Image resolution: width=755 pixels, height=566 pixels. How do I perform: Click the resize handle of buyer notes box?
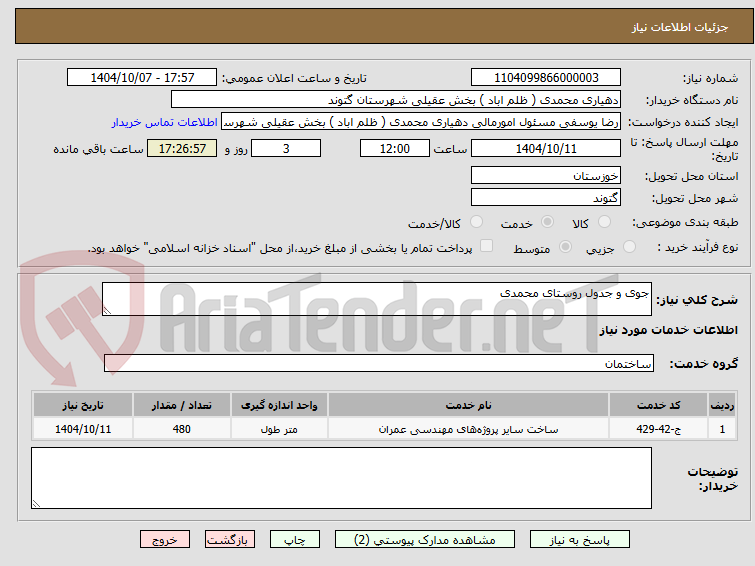click(36, 504)
